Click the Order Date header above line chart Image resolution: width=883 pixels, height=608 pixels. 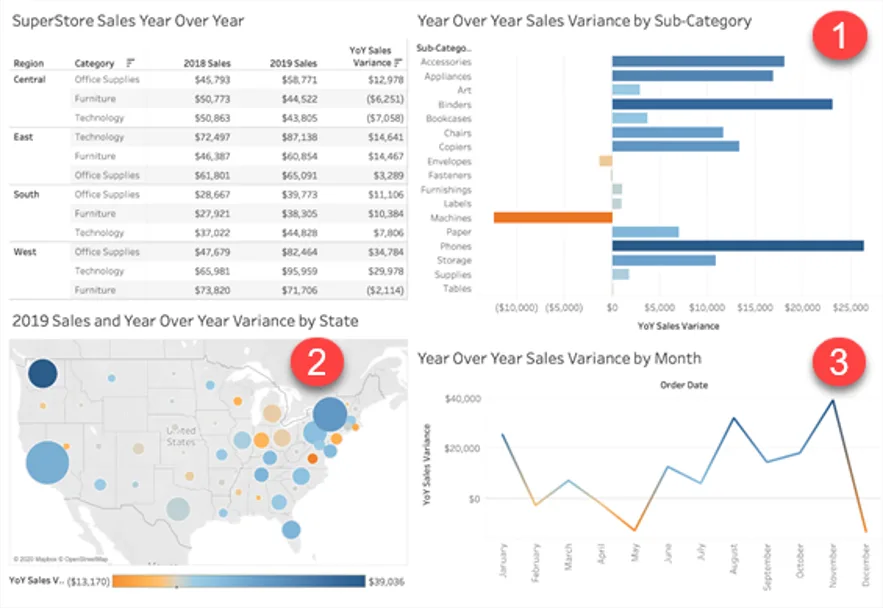coord(684,385)
